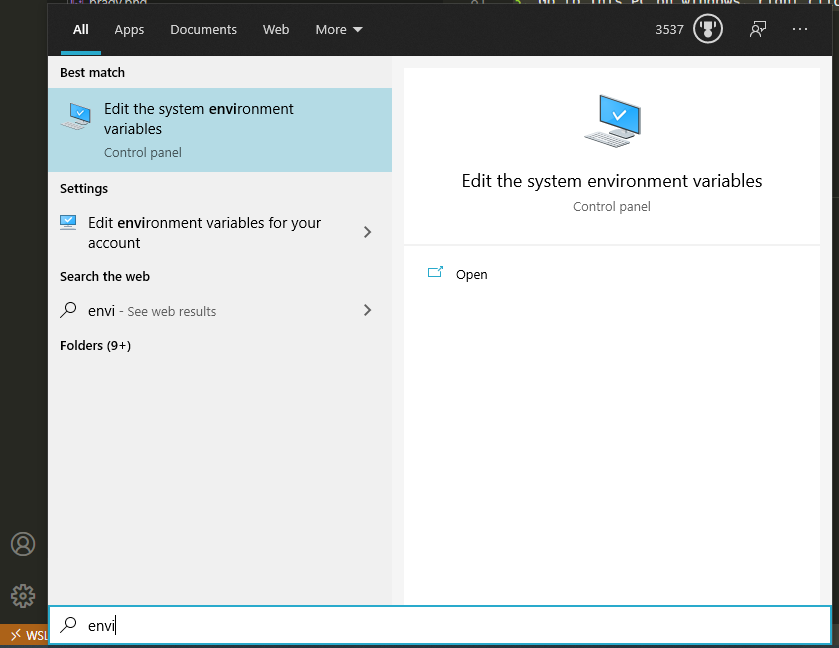Open Edit the system environment variables
Viewport: 839px width, 648px height.
tap(200, 119)
